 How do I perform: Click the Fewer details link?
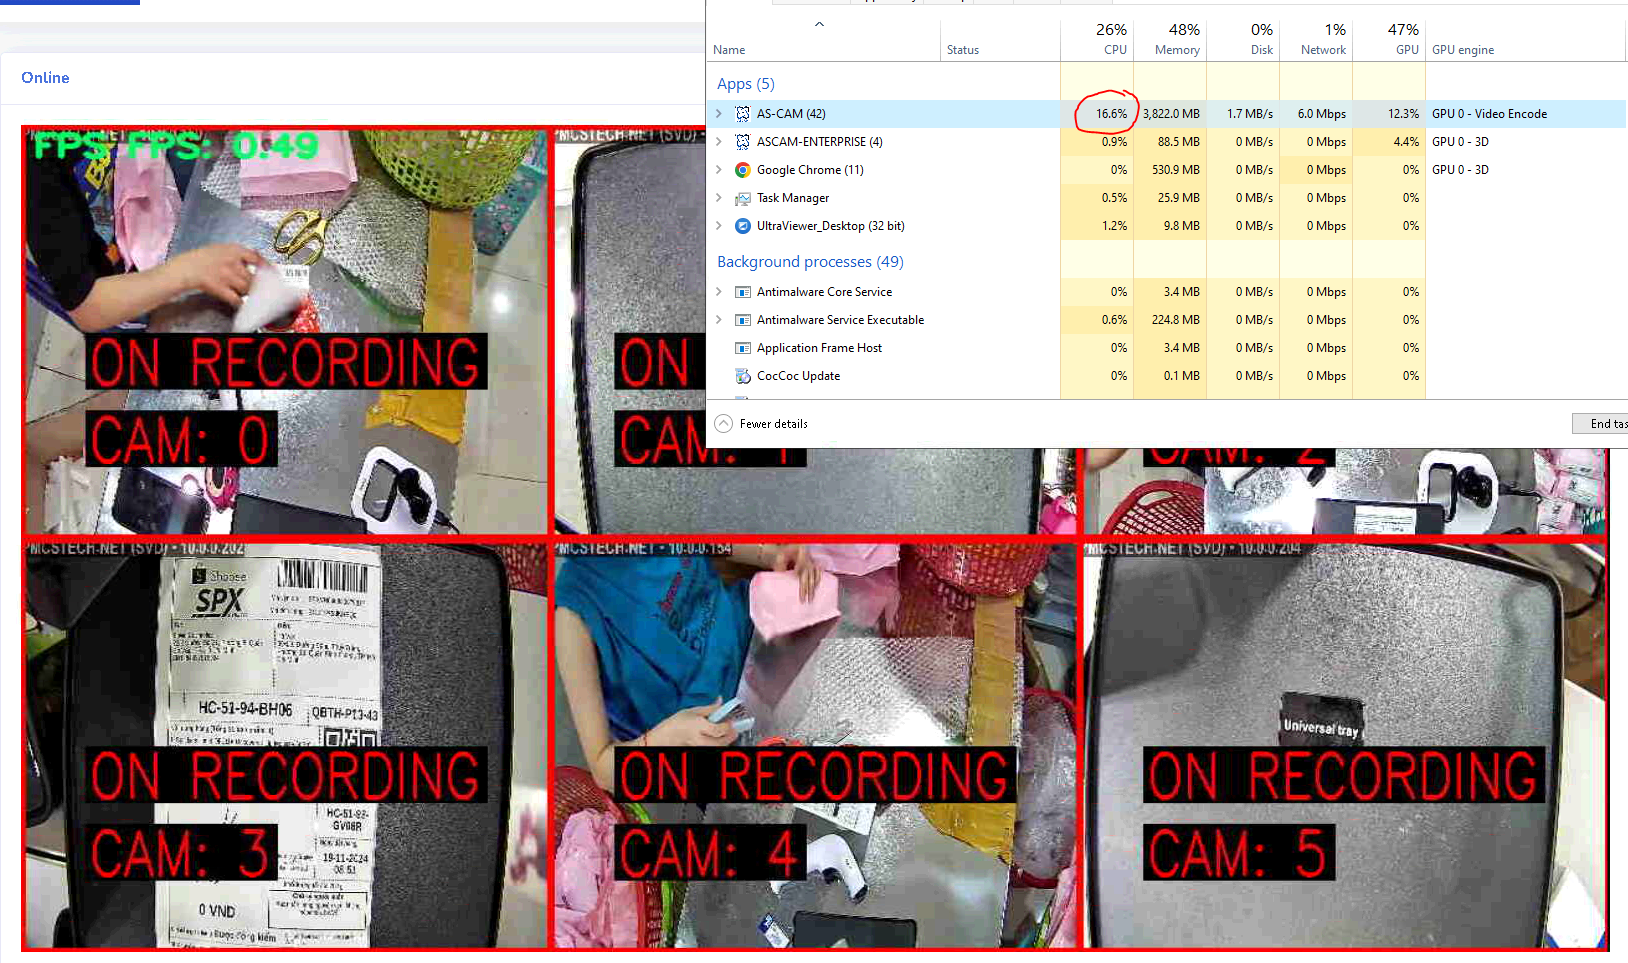coord(774,424)
